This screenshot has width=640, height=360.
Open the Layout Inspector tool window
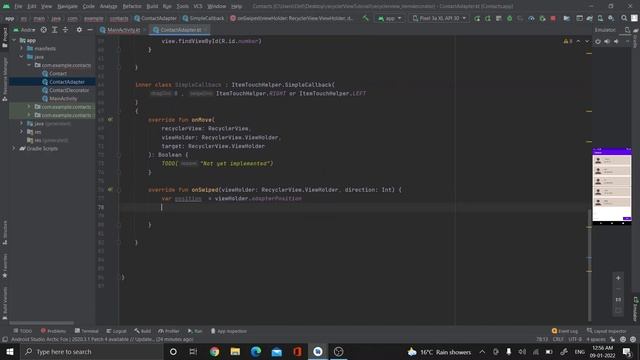[607, 331]
